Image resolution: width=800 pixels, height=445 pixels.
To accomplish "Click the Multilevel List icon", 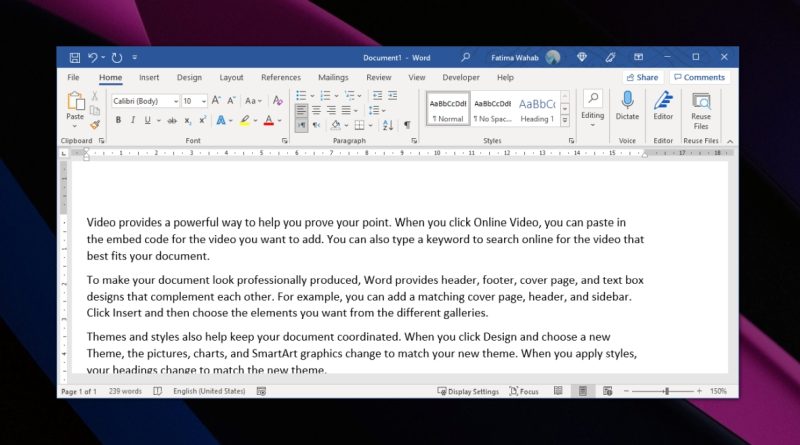I will click(349, 95).
